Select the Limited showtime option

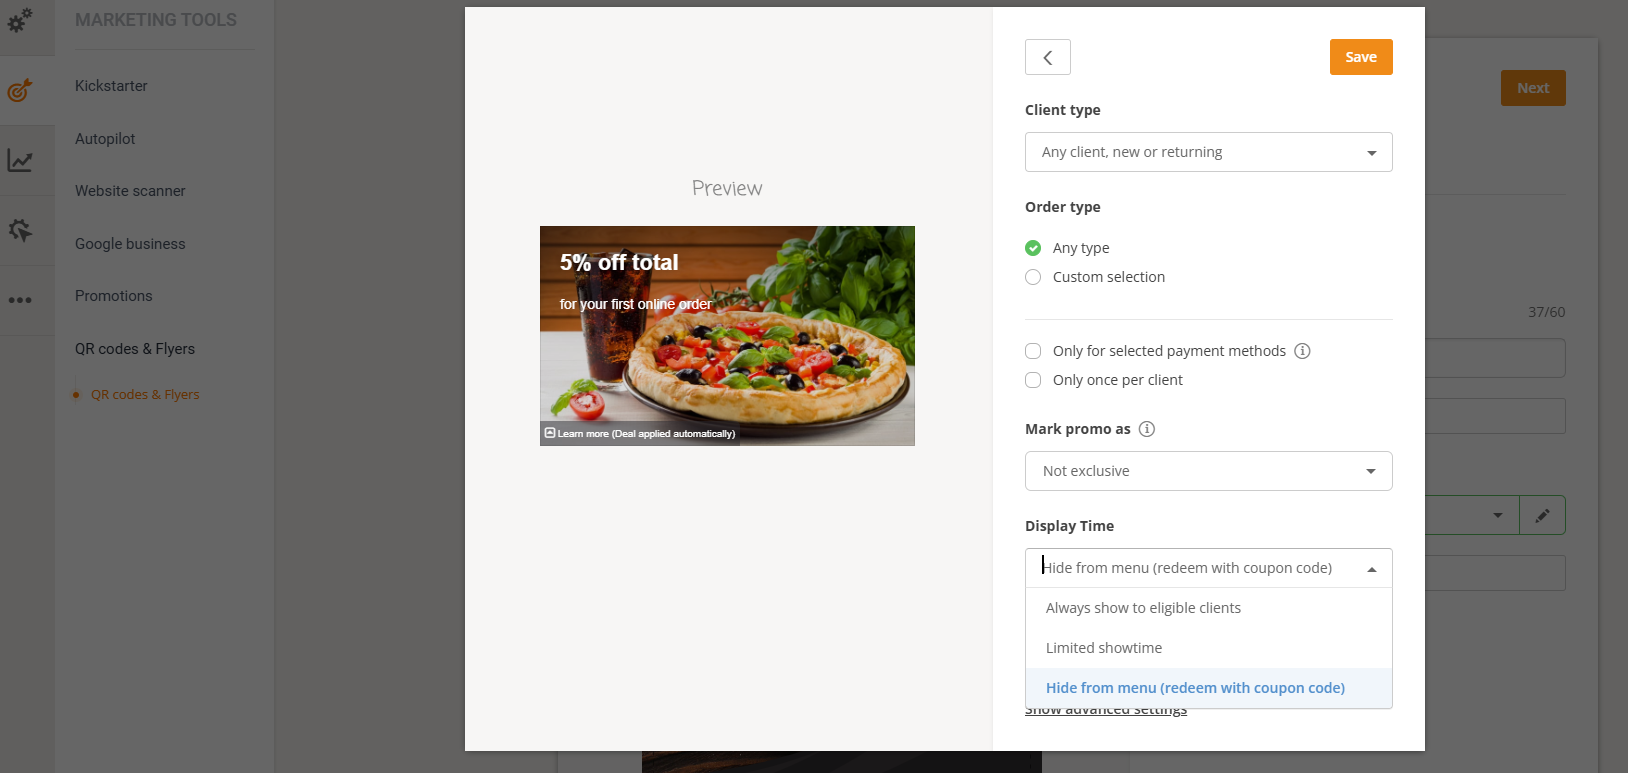click(1104, 648)
